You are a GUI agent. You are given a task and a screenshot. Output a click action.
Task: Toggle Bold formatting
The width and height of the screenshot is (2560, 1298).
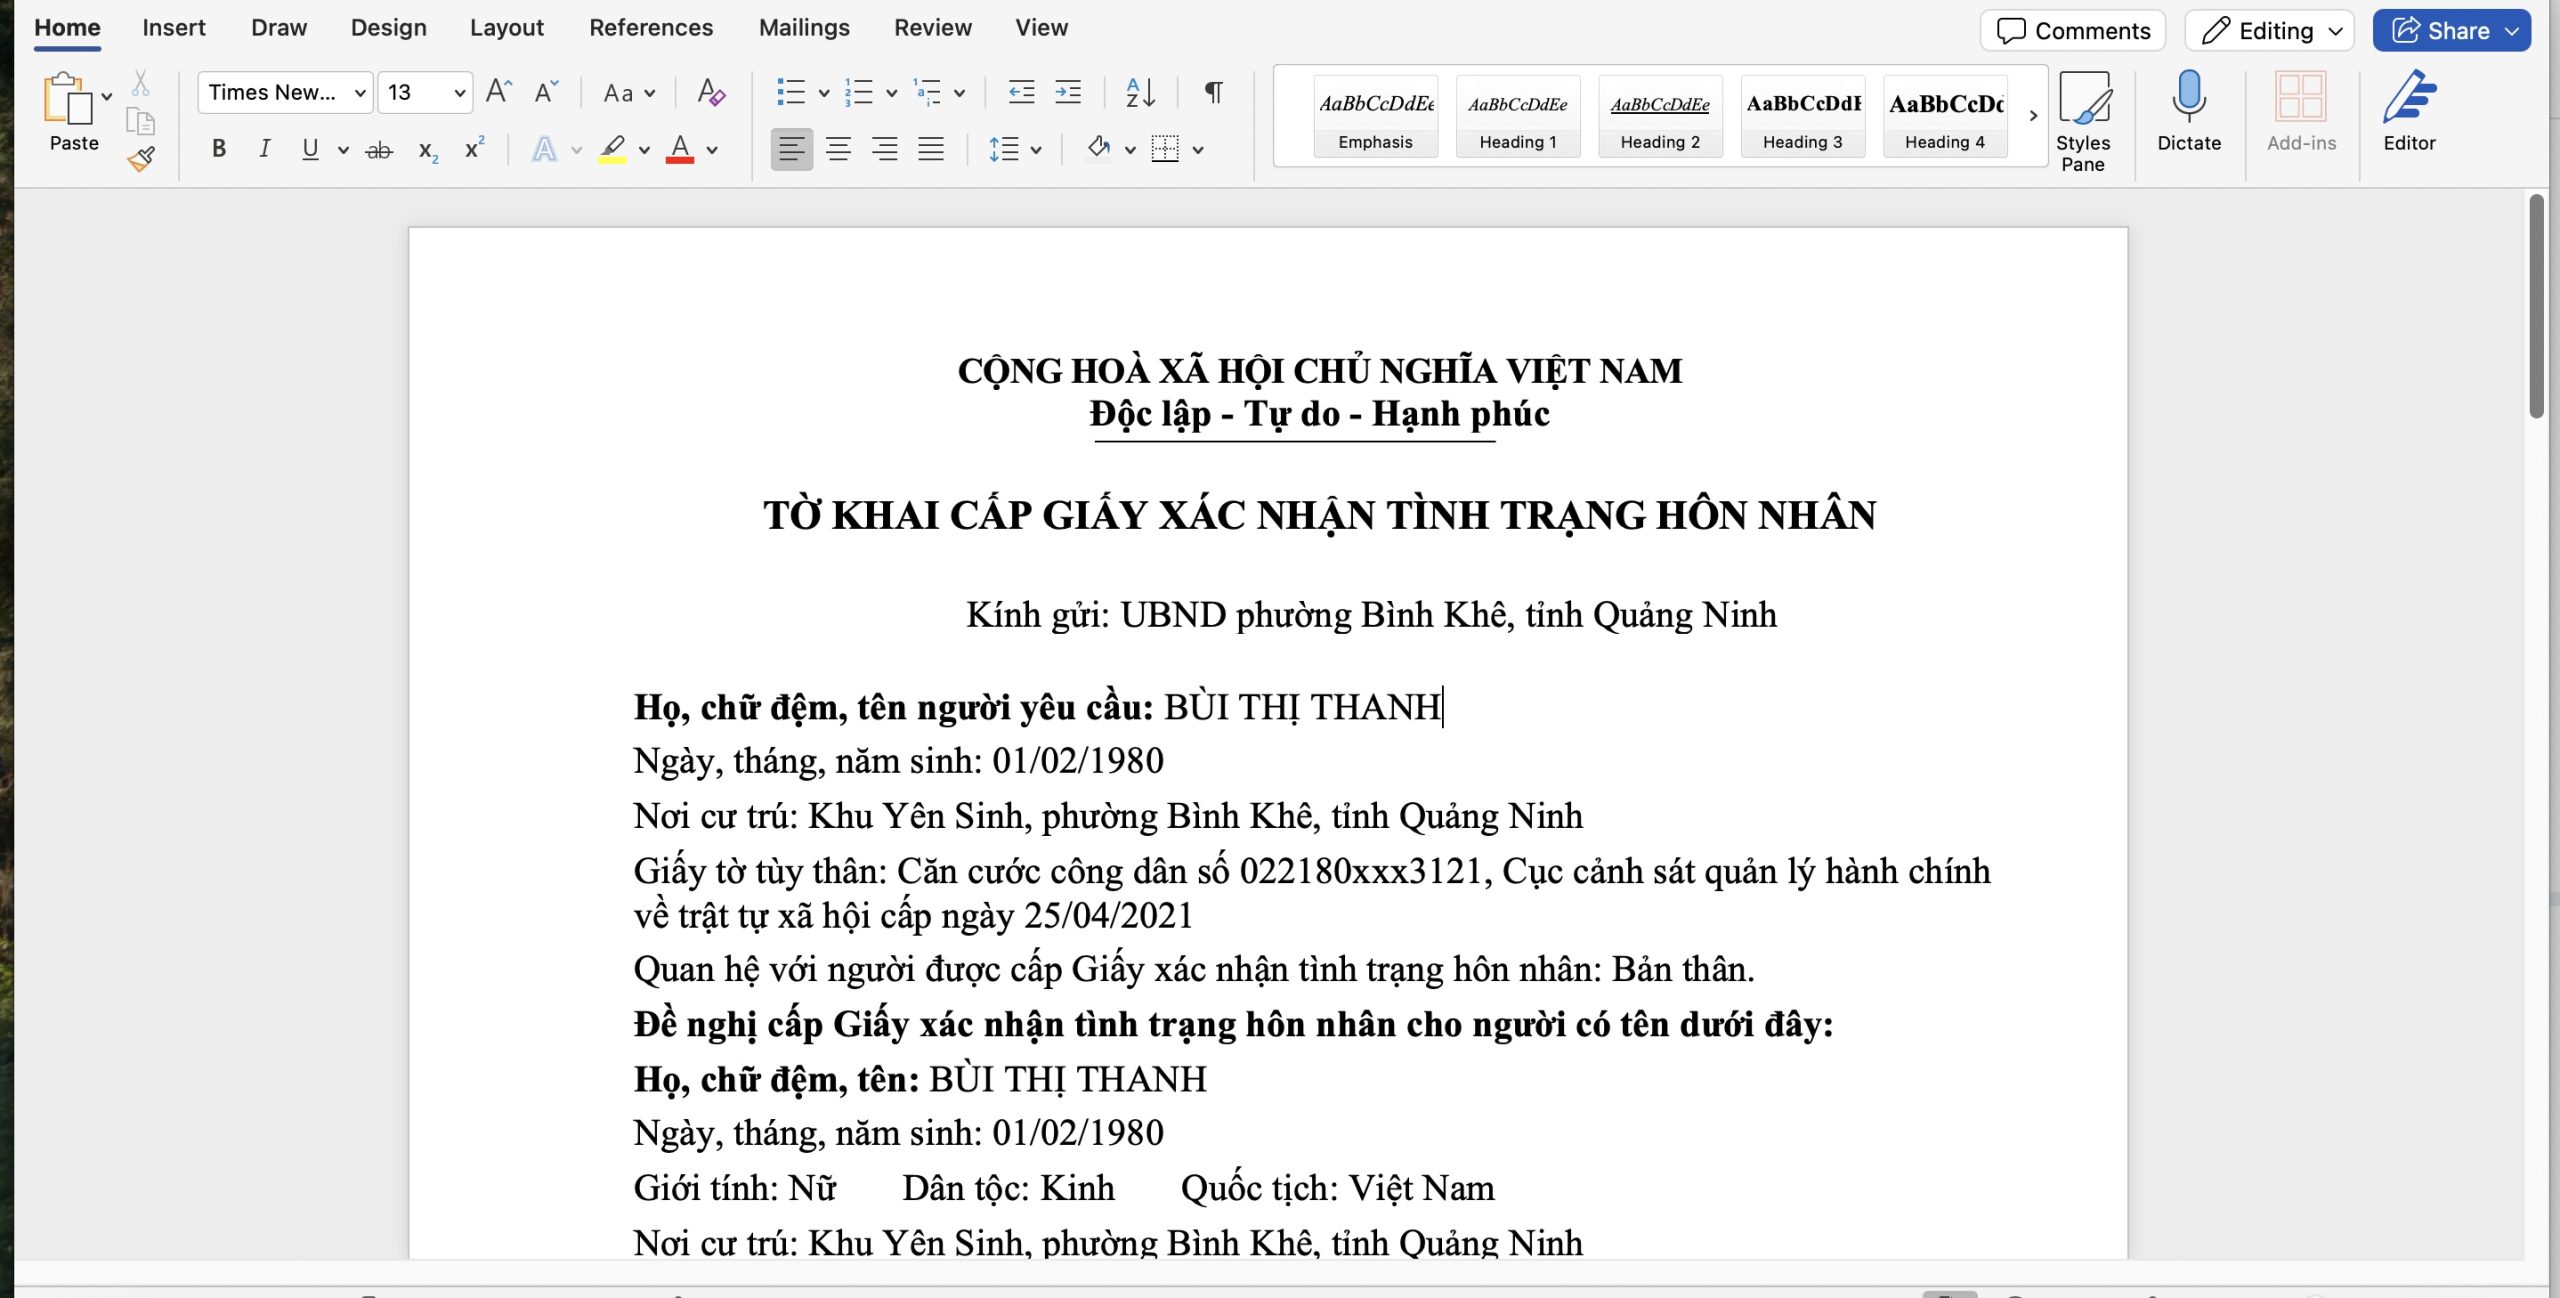219,150
